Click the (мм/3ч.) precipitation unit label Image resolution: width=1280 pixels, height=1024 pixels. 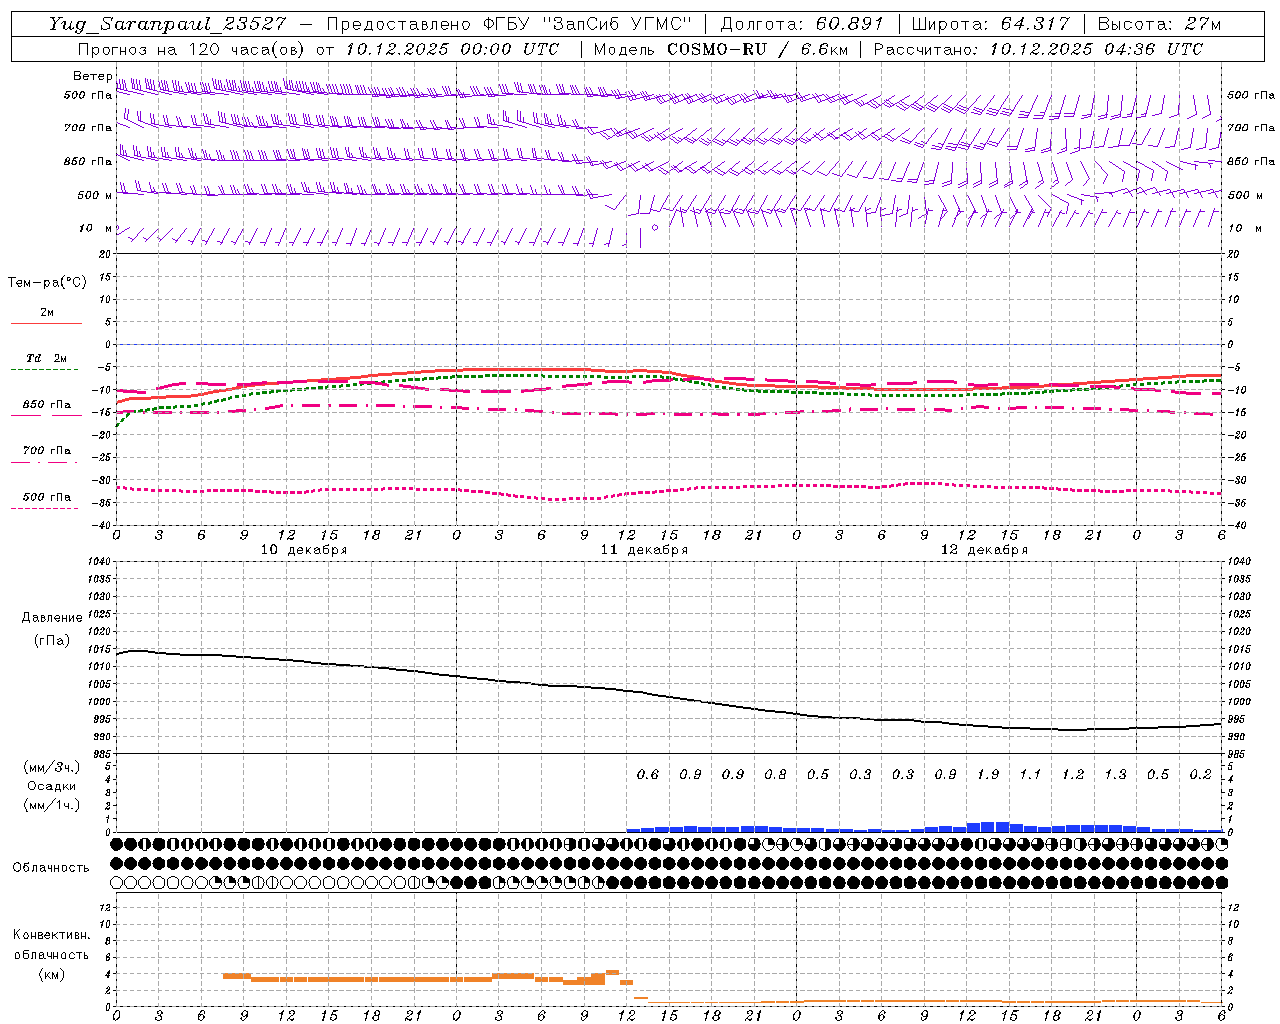[x=52, y=768]
